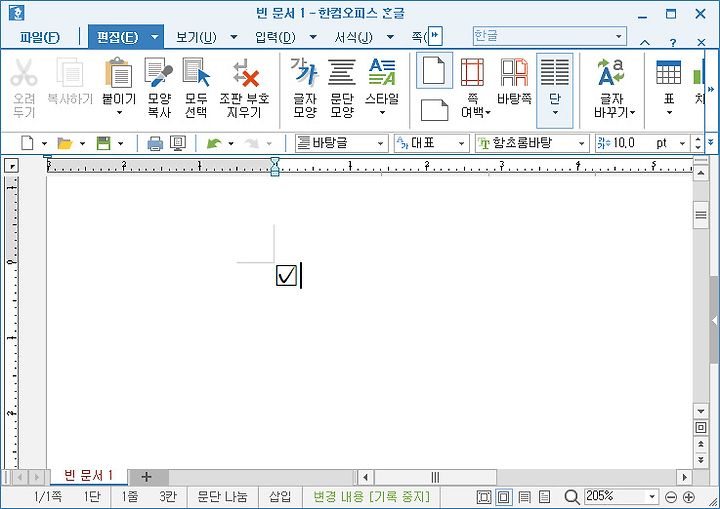Click the 글자 바꾸기 icon
The height and width of the screenshot is (509, 720).
click(x=611, y=73)
